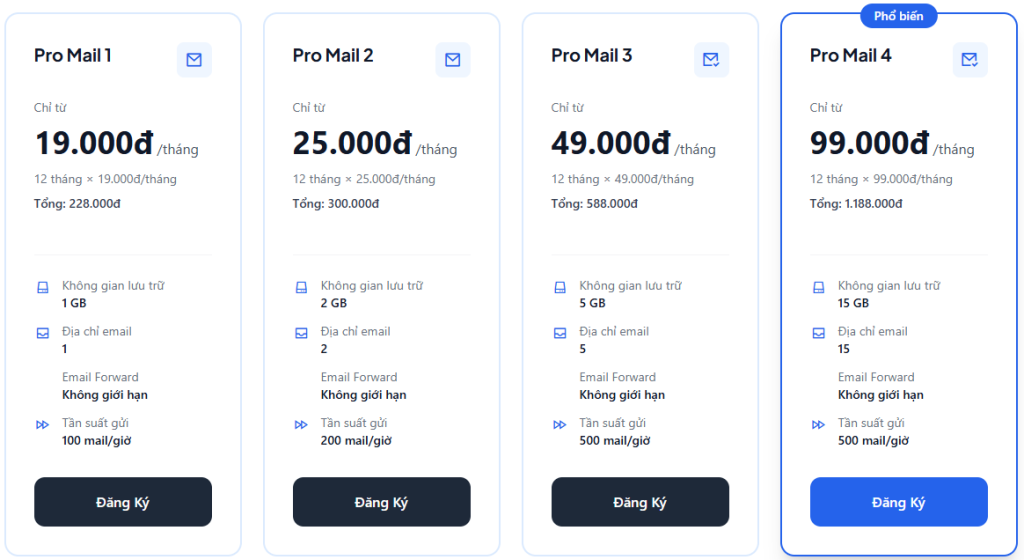Select the Pro Mail 2 plan title

point(333,56)
